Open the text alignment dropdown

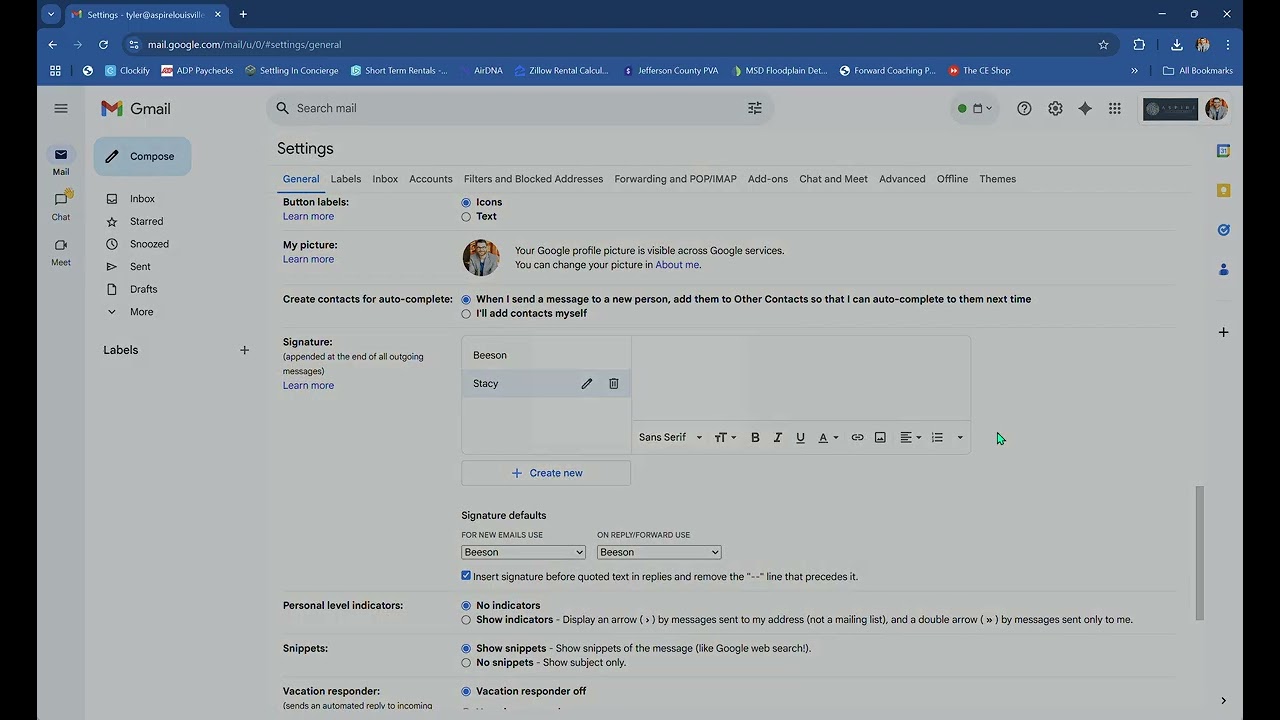(x=910, y=437)
